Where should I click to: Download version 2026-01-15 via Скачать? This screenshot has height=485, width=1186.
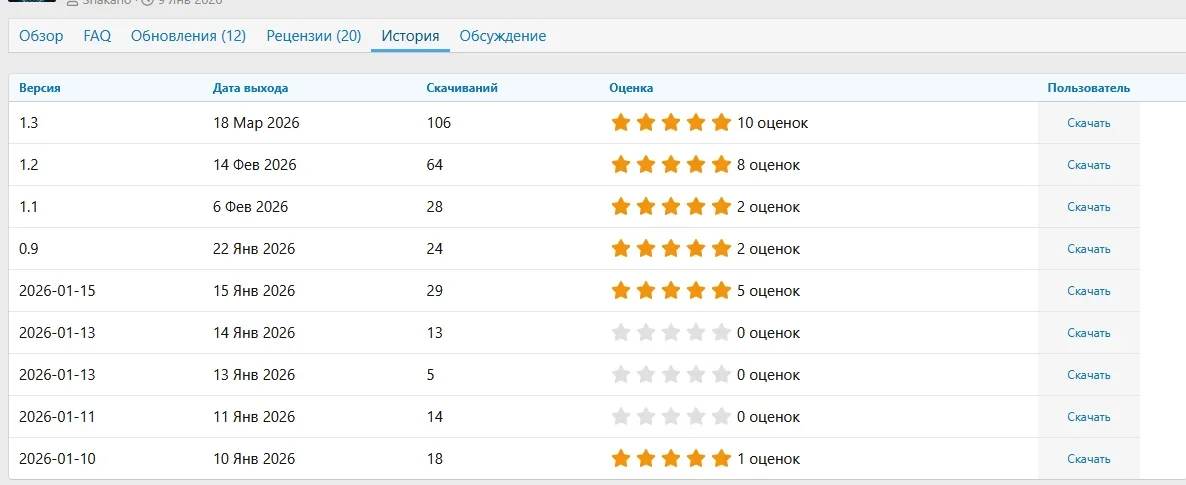pyautogui.click(x=1088, y=291)
